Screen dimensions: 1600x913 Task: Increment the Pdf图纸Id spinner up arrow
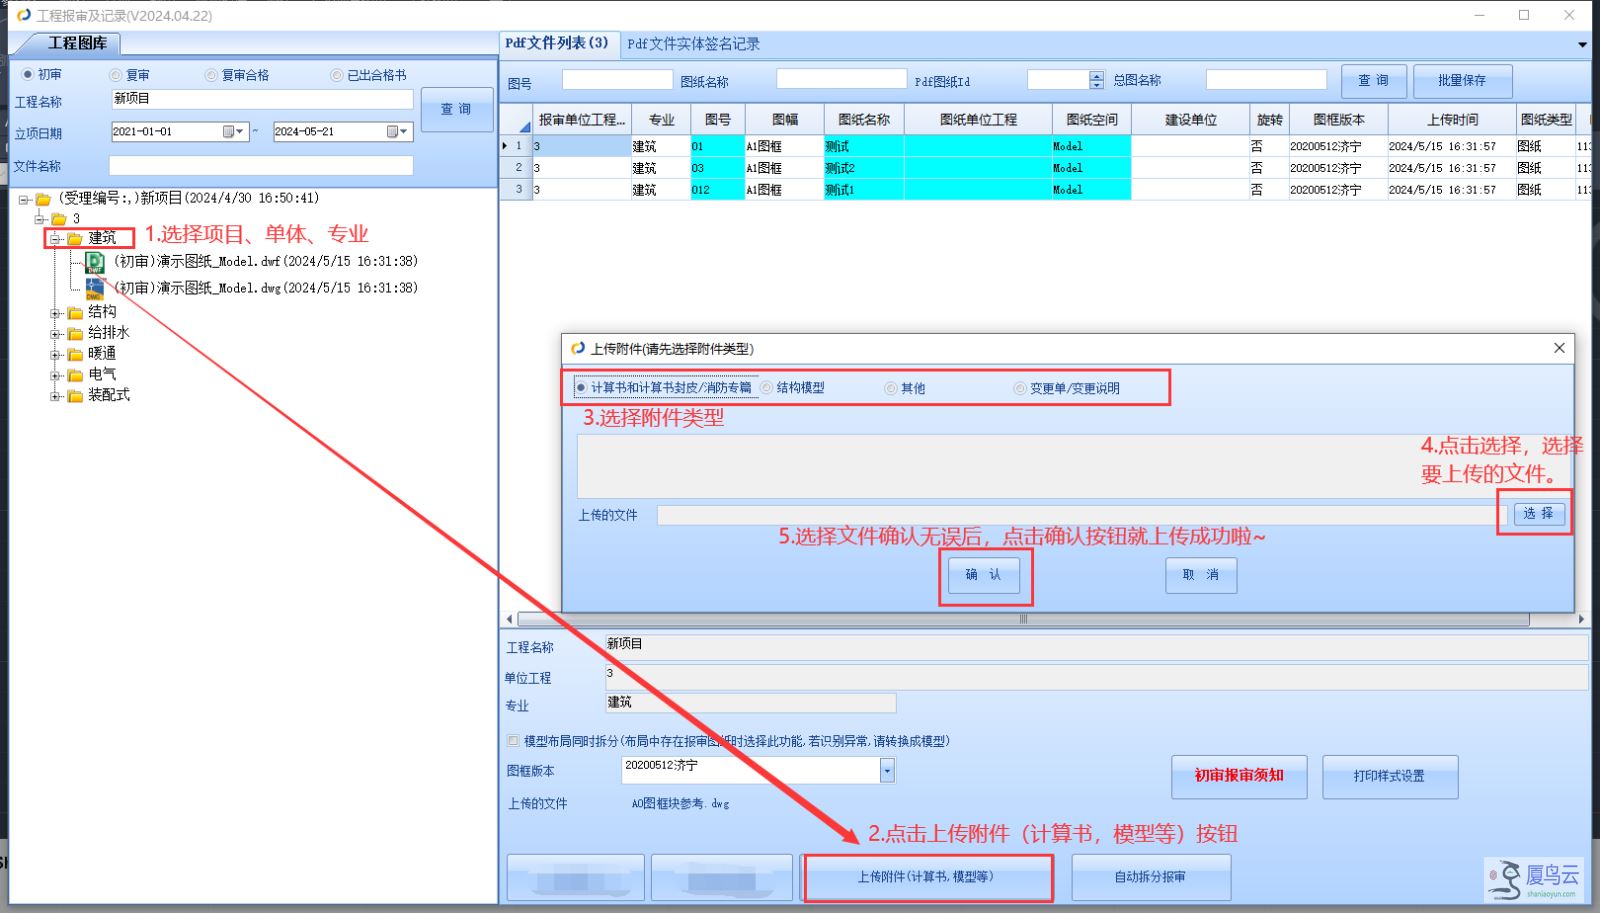click(1097, 75)
